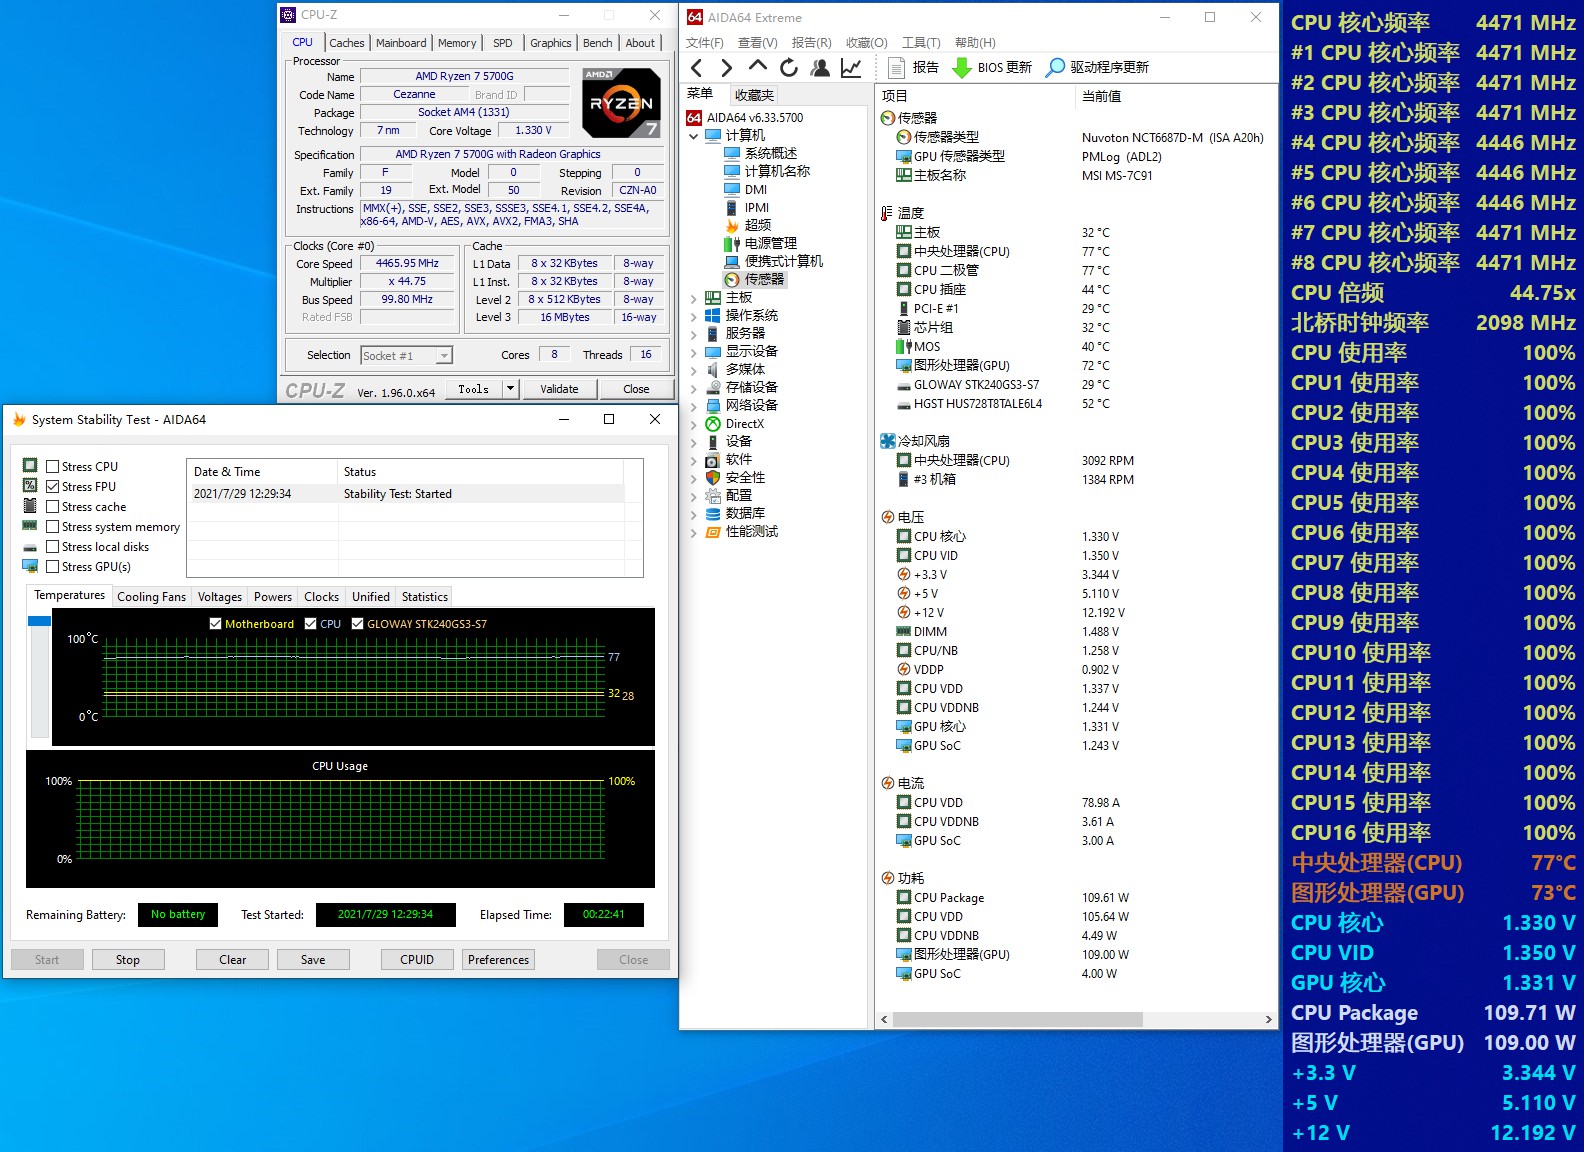Click the BIOS 更新 download icon

click(961, 67)
